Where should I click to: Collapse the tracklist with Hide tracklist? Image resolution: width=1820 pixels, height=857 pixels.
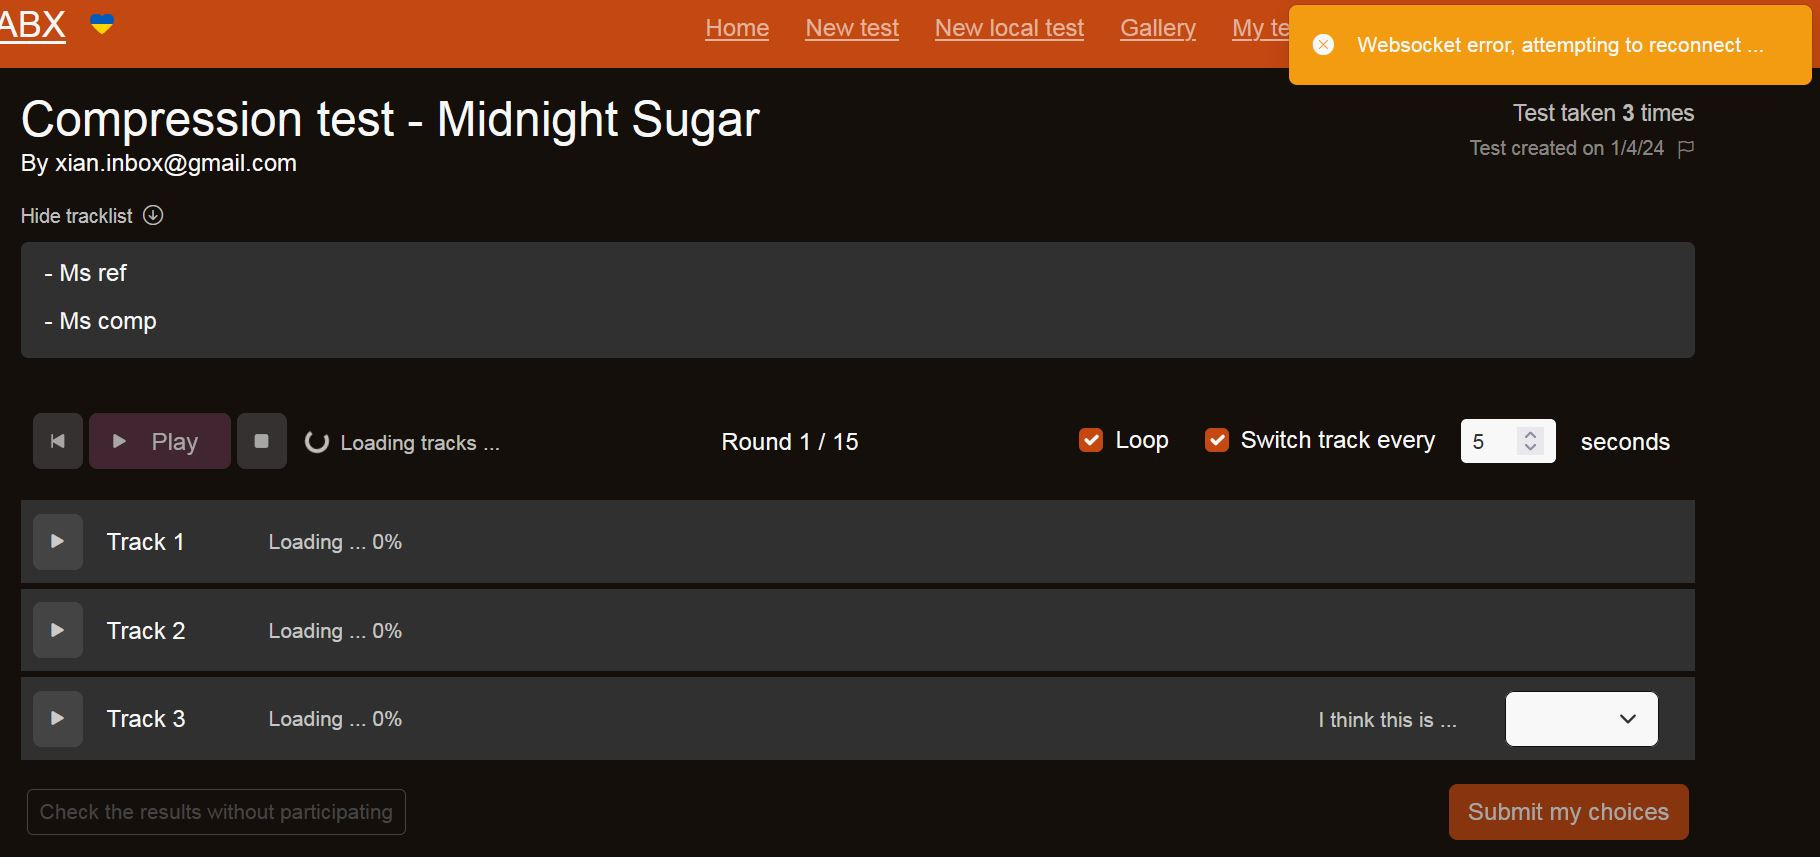click(x=92, y=216)
